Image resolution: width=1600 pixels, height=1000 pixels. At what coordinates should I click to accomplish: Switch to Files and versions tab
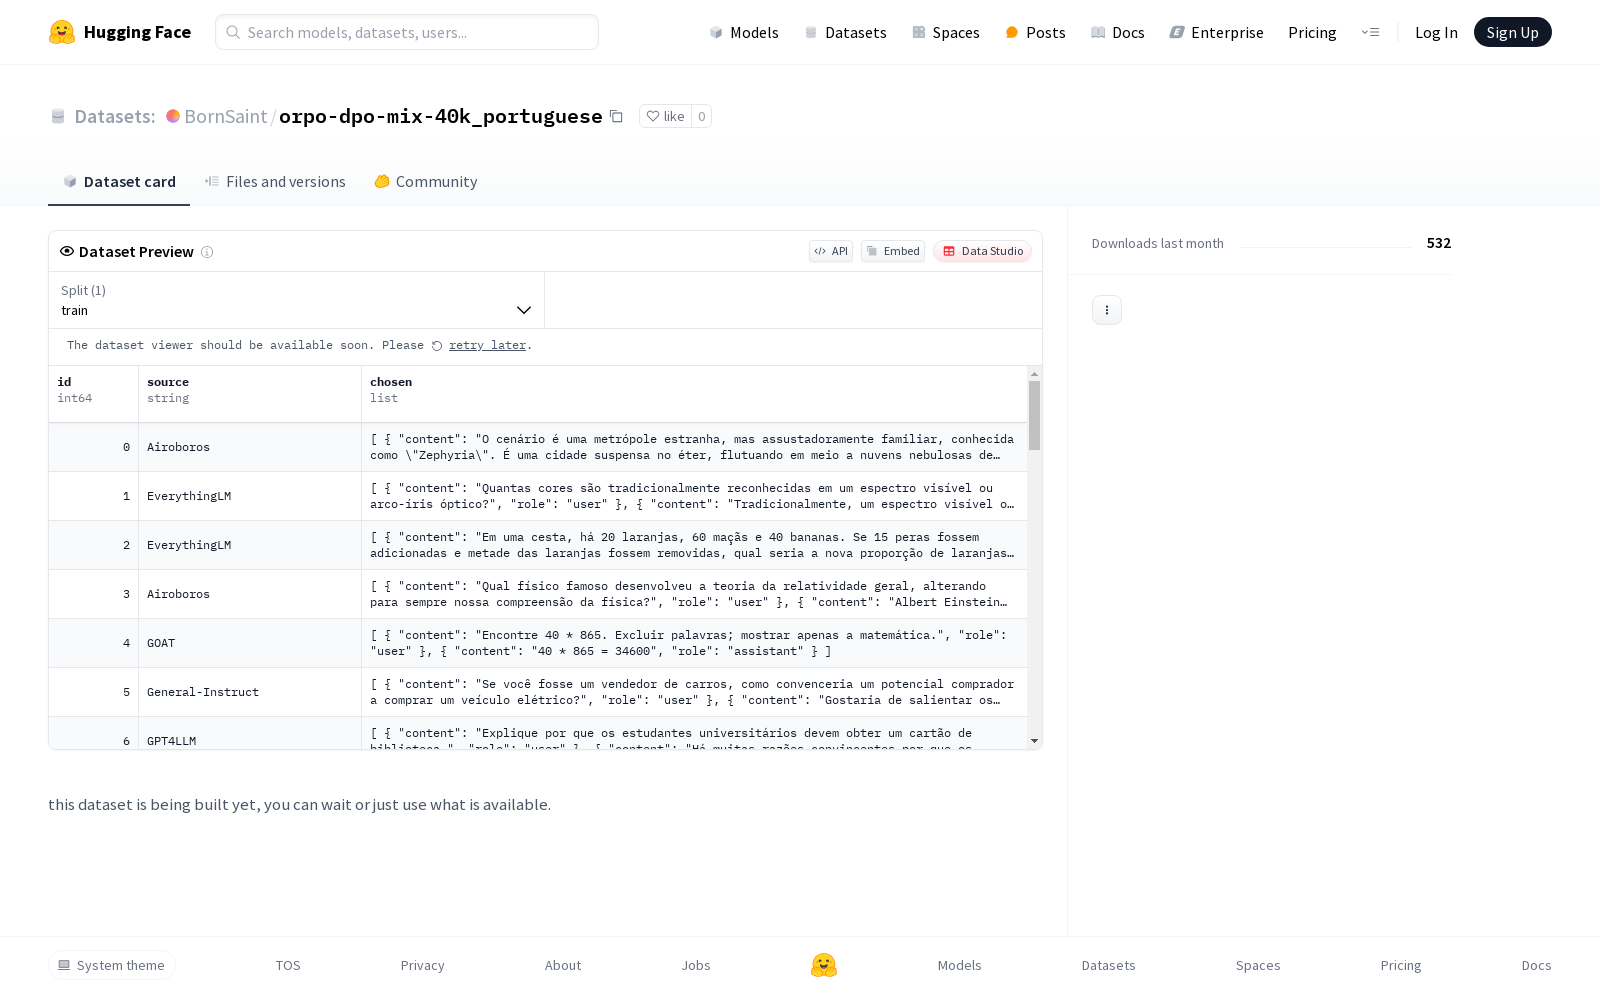(x=275, y=182)
